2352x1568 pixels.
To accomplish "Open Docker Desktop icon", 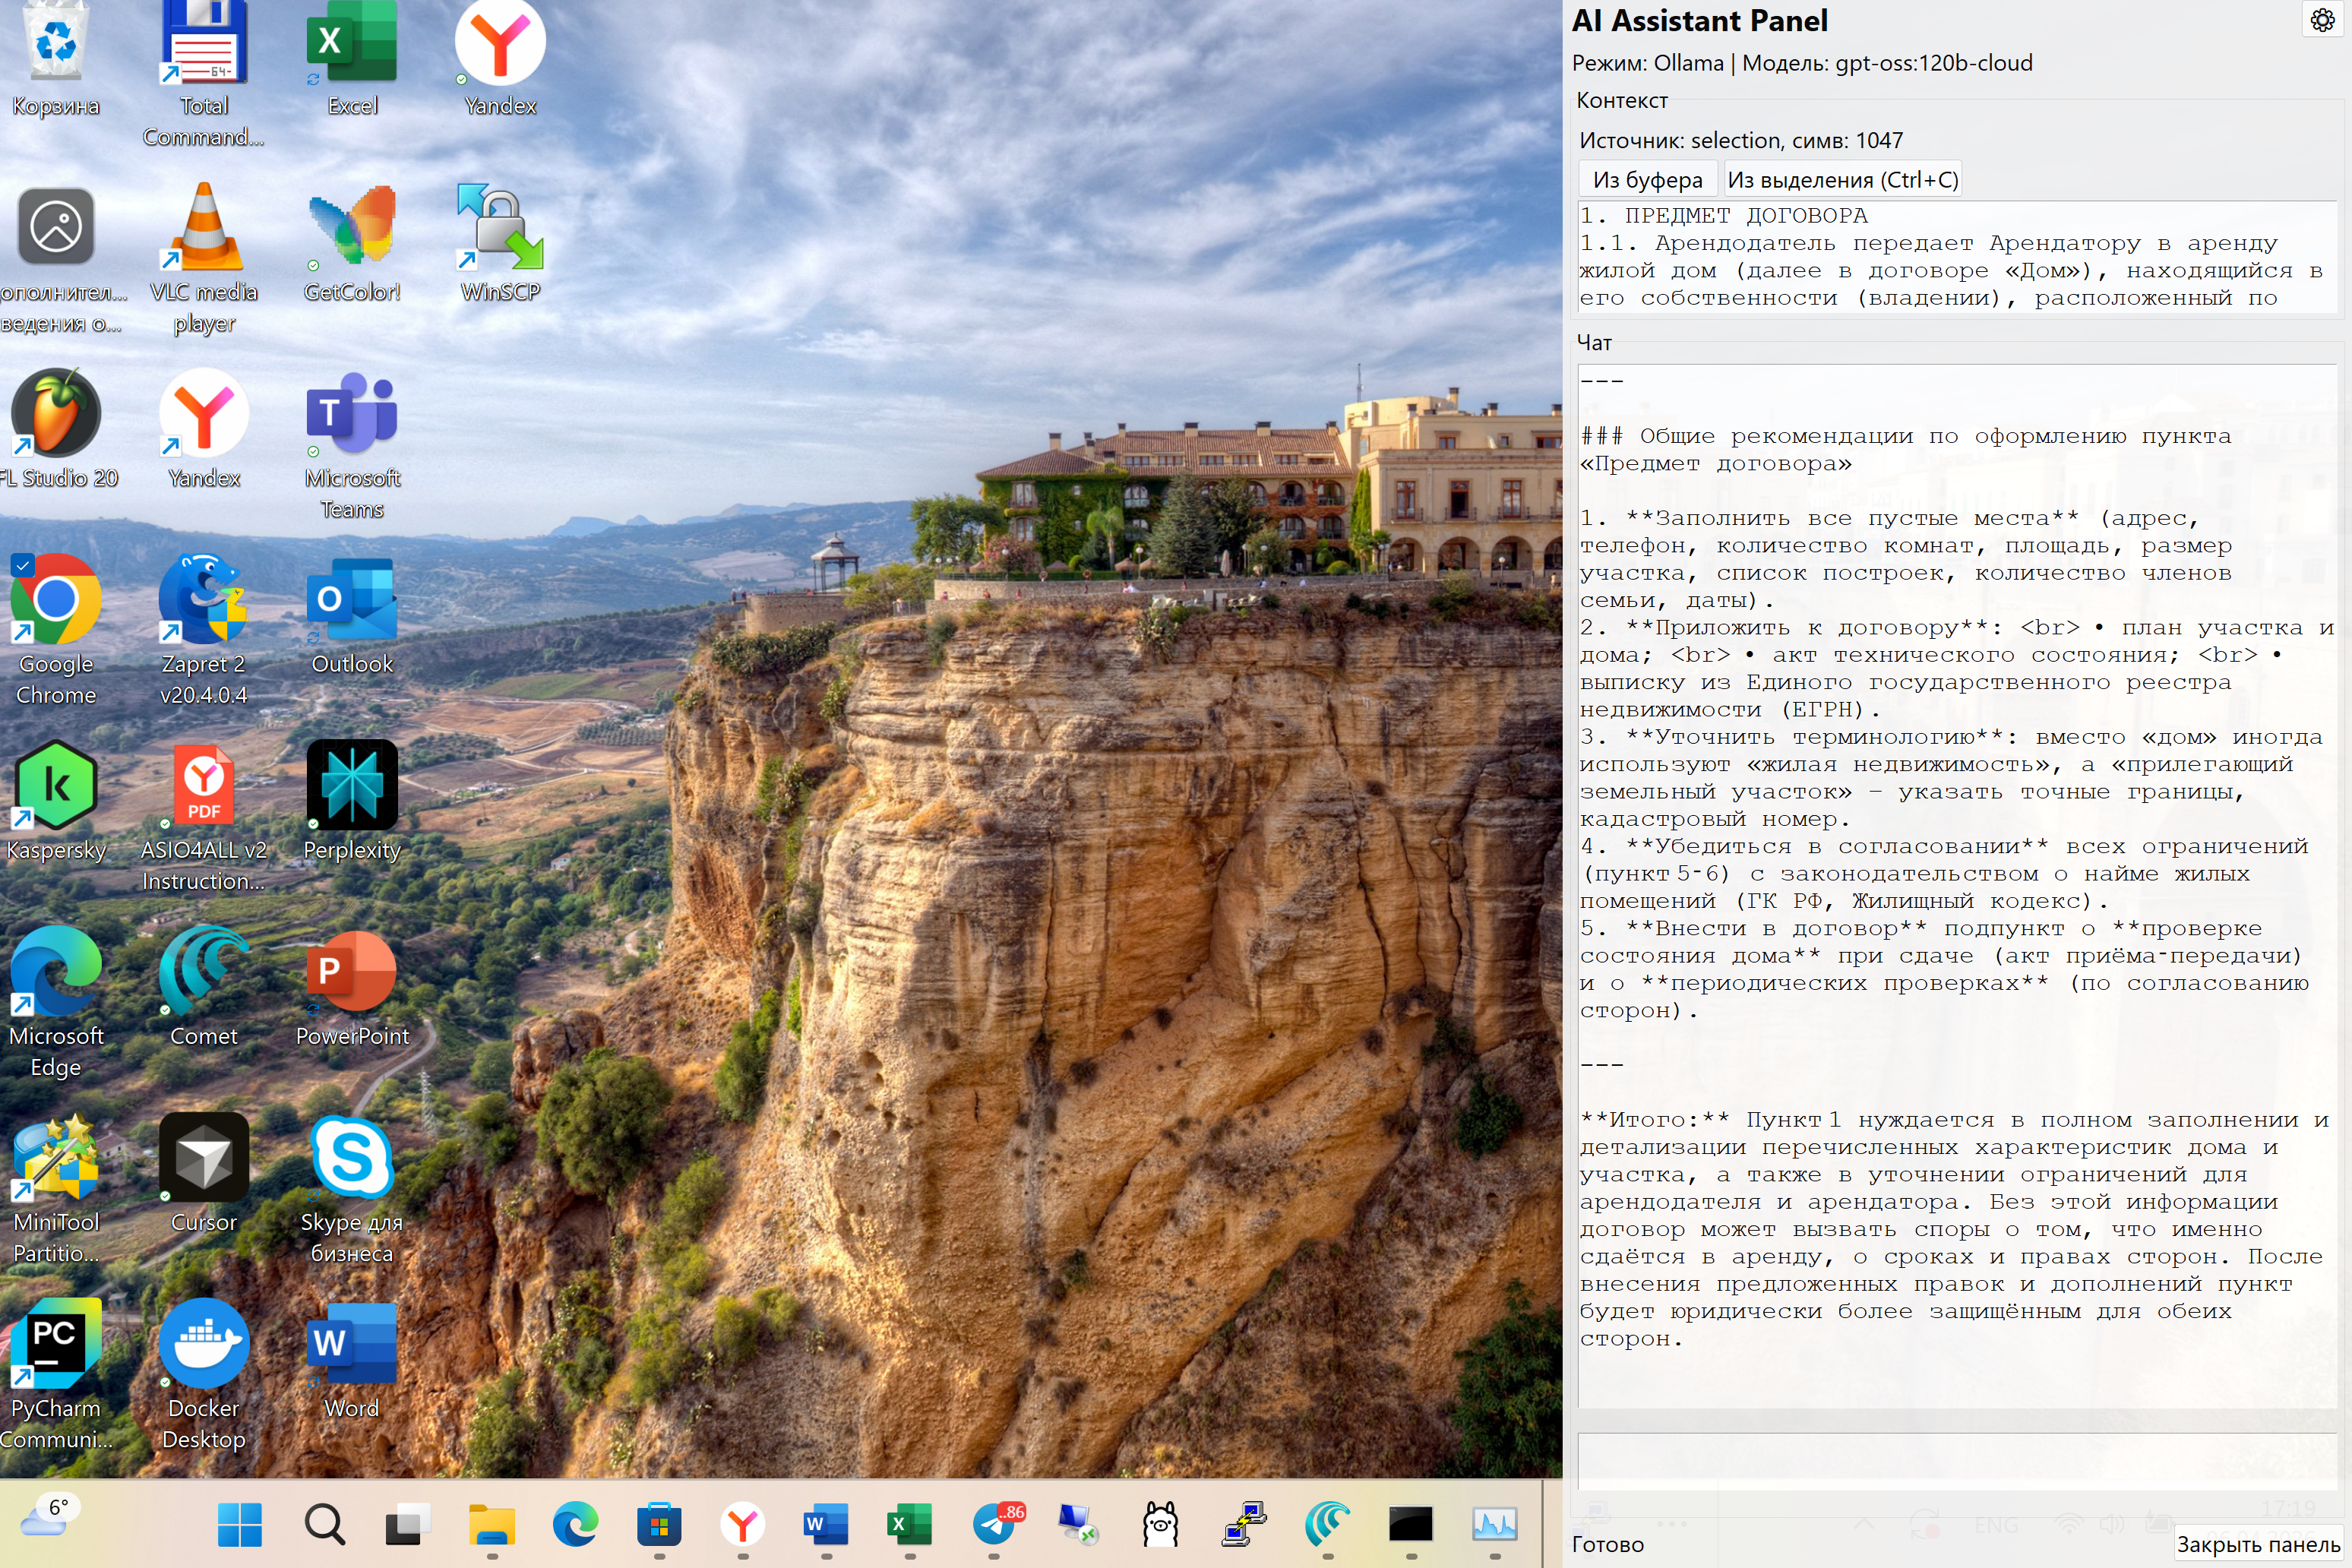I will (x=204, y=1344).
